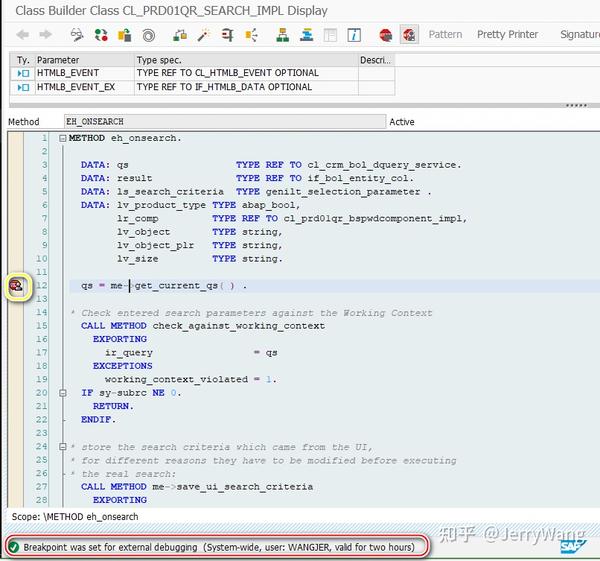Screen dimensions: 600x561
Task: Set external breakpoint icon in toolbar
Action: [409, 35]
